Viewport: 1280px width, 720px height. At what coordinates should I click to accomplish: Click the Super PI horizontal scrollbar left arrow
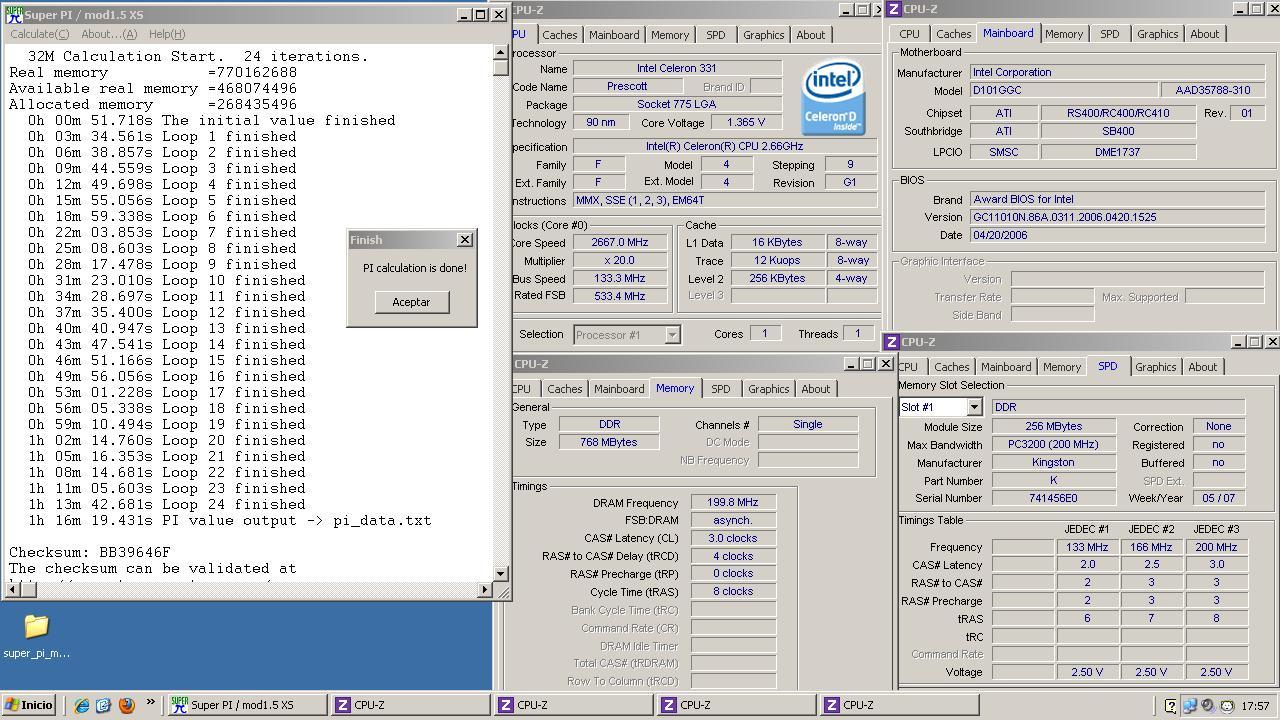tap(11, 590)
